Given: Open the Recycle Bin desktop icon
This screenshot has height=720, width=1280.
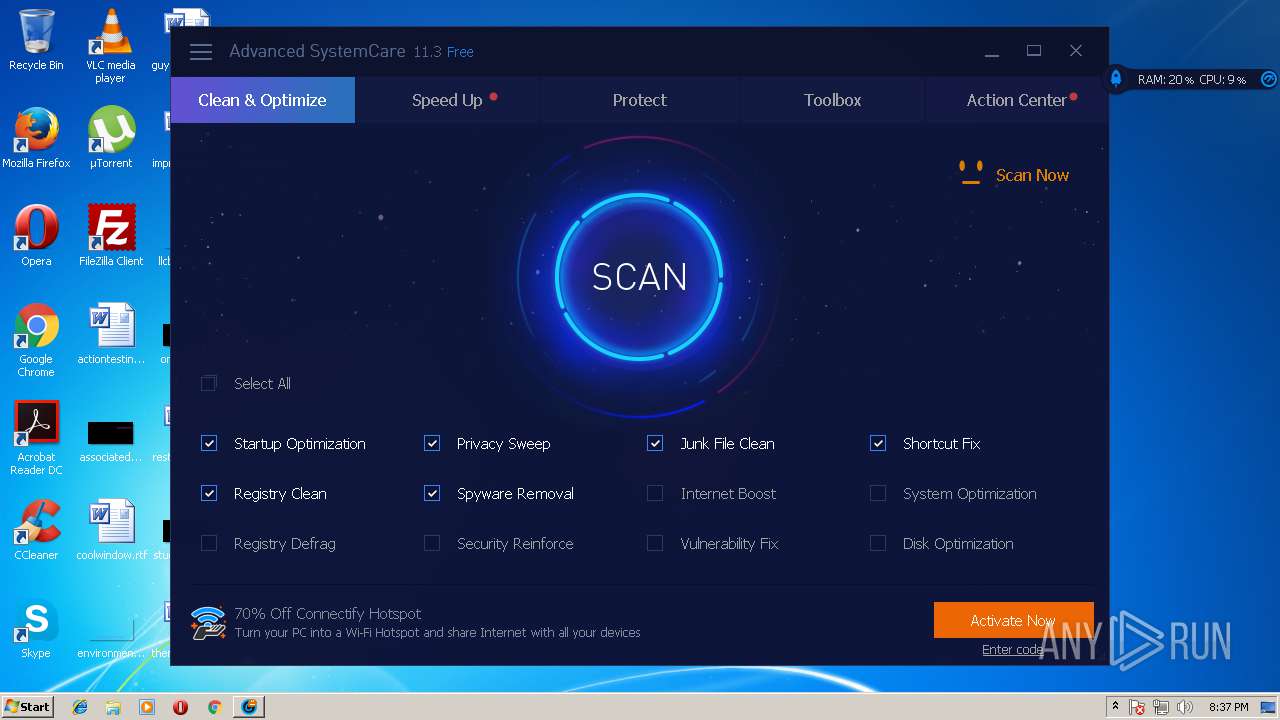Looking at the screenshot, I should pos(36,40).
